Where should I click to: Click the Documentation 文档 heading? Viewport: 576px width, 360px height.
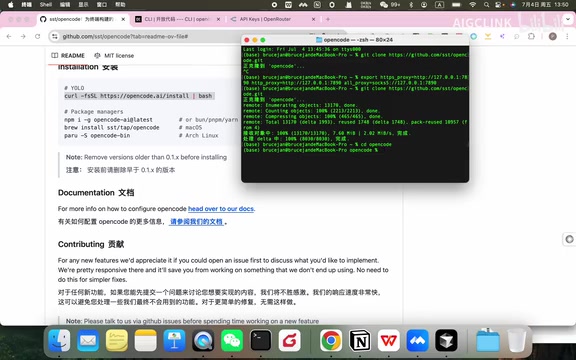click(x=96, y=192)
